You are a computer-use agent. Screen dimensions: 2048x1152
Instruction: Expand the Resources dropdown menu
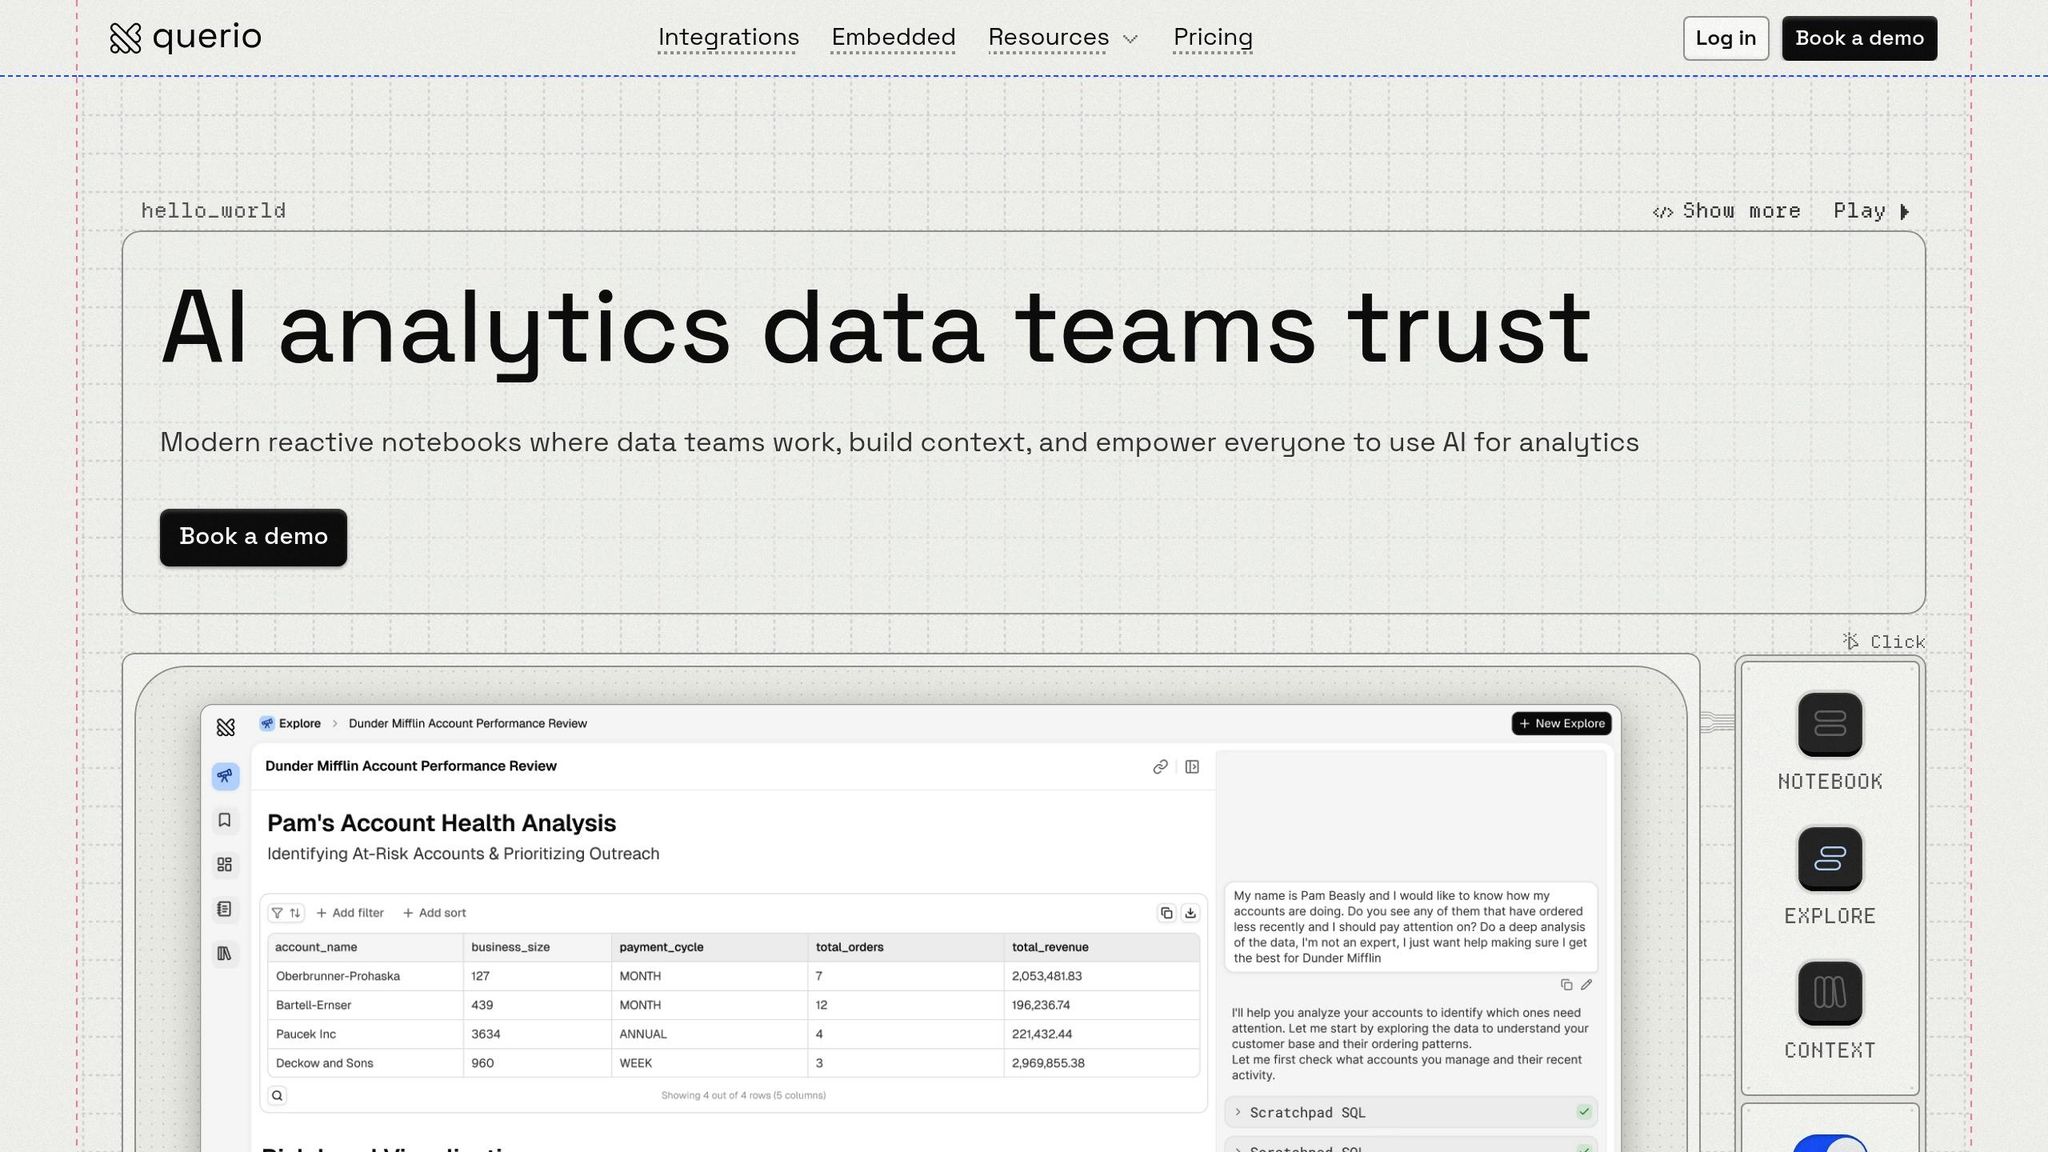point(1063,38)
